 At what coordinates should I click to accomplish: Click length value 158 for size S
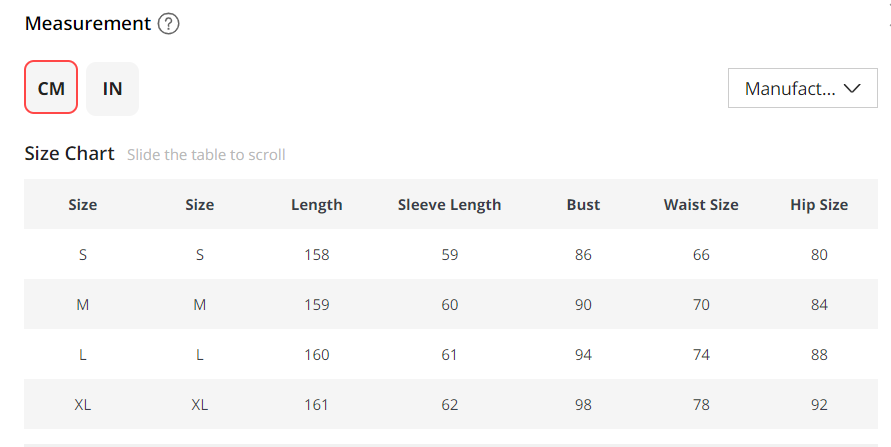[316, 255]
